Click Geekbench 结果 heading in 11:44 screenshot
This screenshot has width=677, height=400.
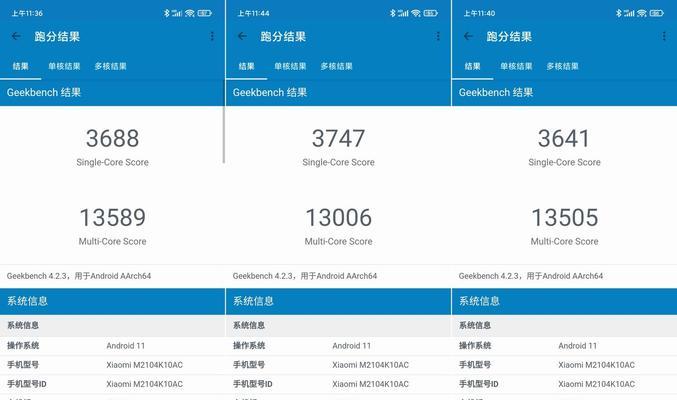(270, 92)
